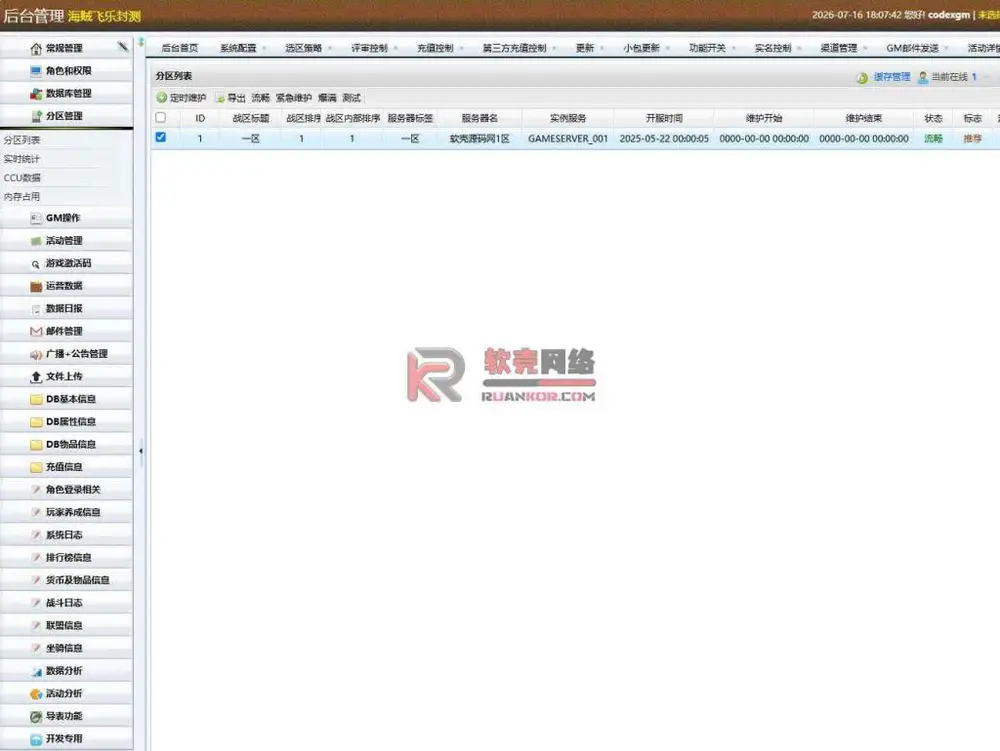
Task: Open the 内存占用 sidebar link
Action: click(22, 196)
